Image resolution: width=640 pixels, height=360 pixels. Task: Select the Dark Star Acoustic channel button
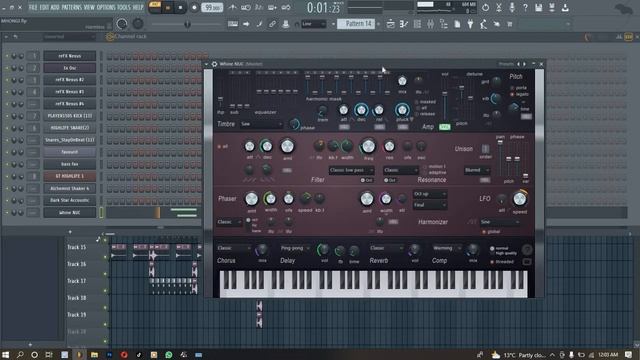[69, 200]
